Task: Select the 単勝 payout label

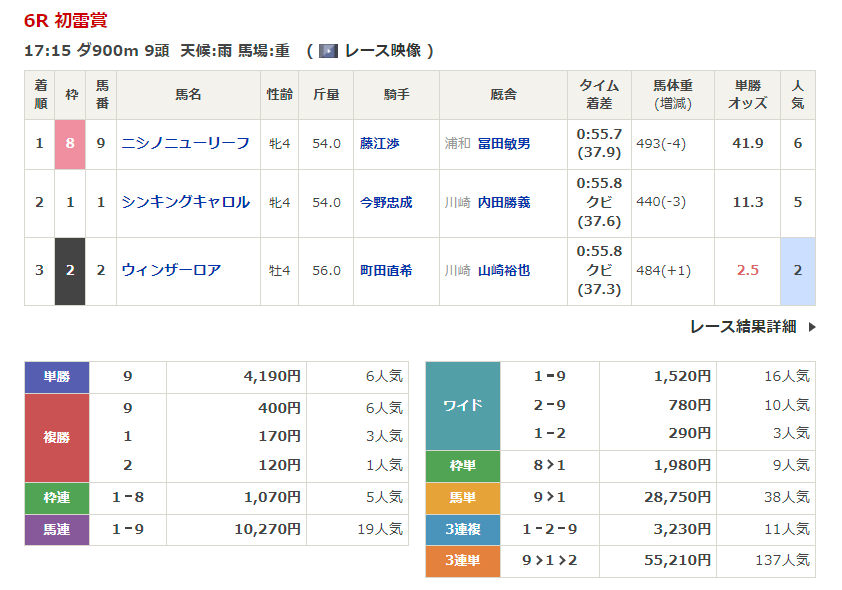Action: click(x=57, y=377)
